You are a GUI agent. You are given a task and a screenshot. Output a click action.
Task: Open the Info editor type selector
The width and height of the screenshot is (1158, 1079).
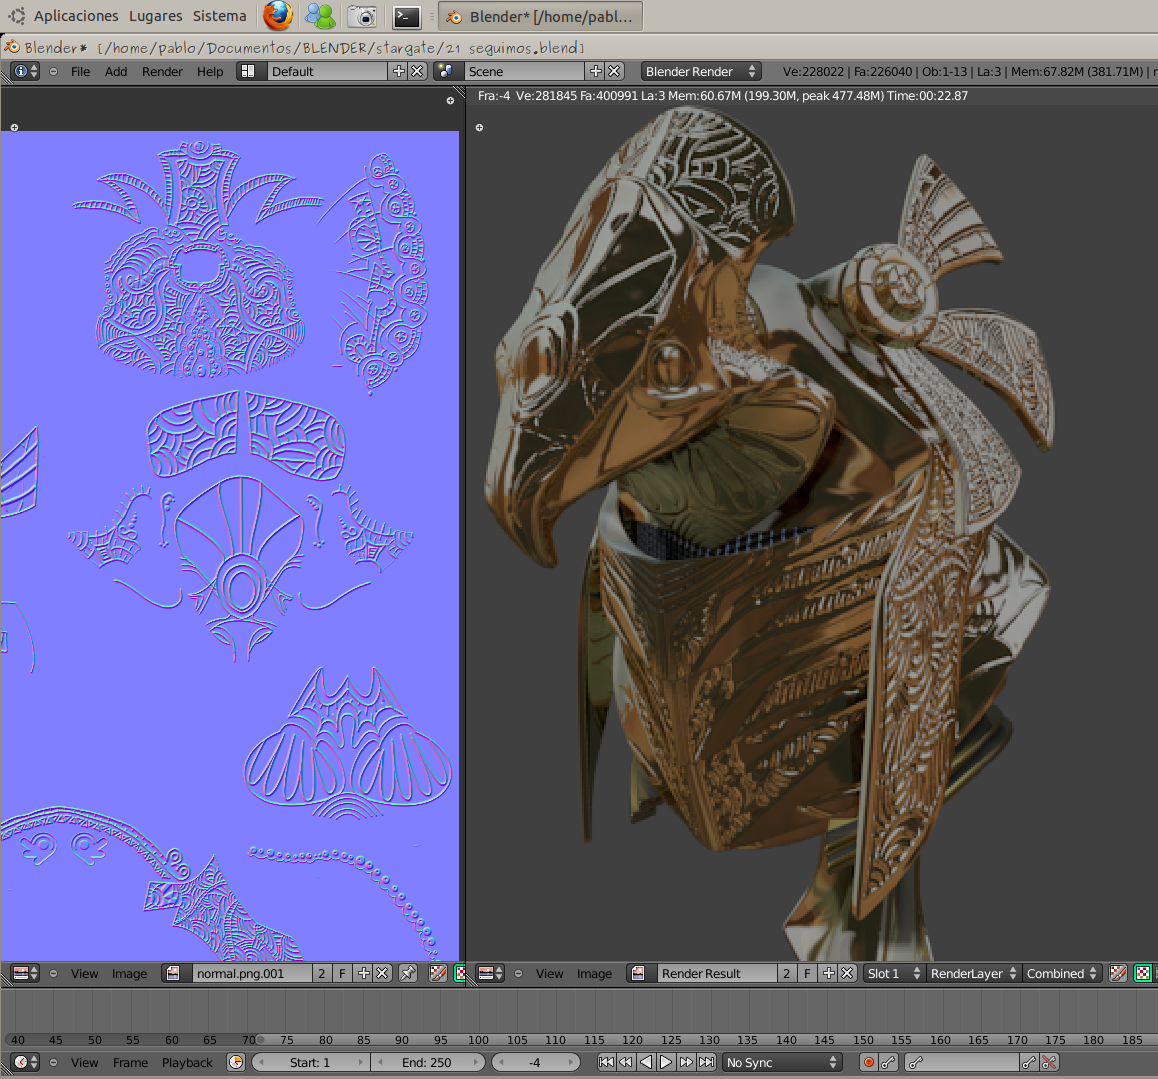(x=26, y=71)
